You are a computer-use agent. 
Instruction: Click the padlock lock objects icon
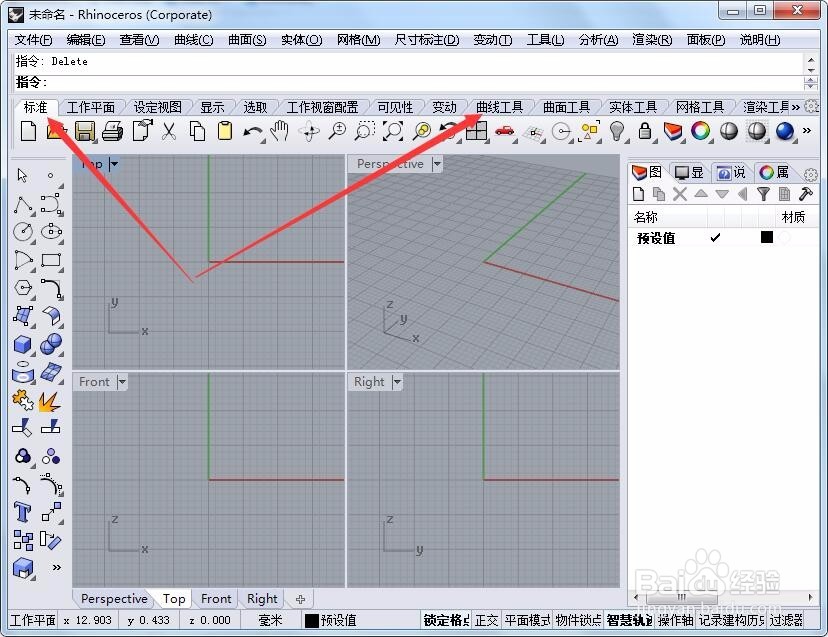(x=645, y=131)
